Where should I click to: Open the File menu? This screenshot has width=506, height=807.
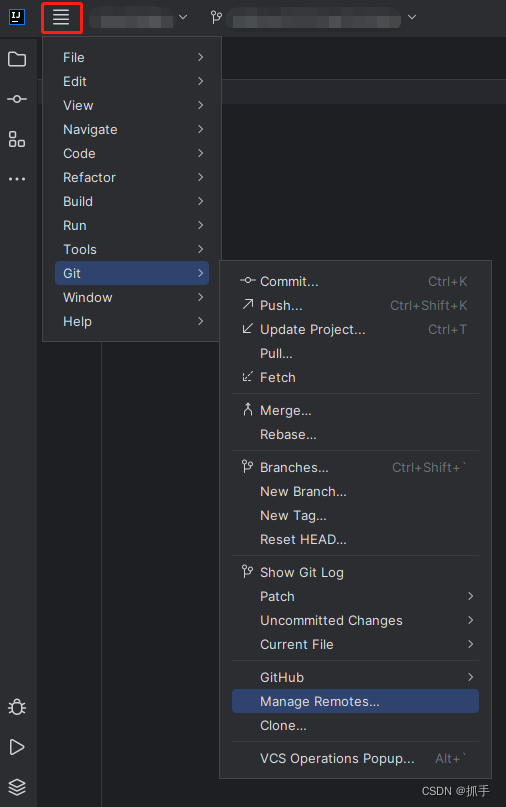tap(132, 57)
